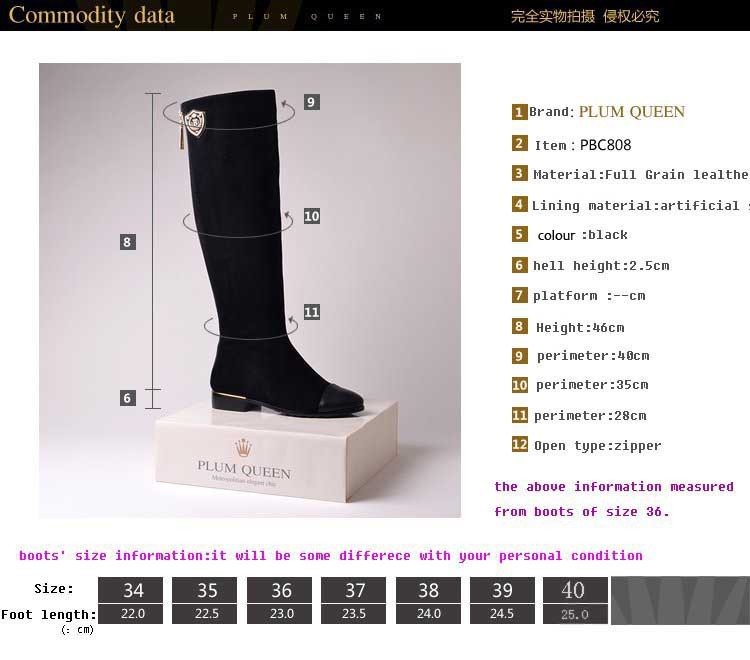This screenshot has width=750, height=660.
Task: Pick size 40 tile
Action: (x=575, y=590)
